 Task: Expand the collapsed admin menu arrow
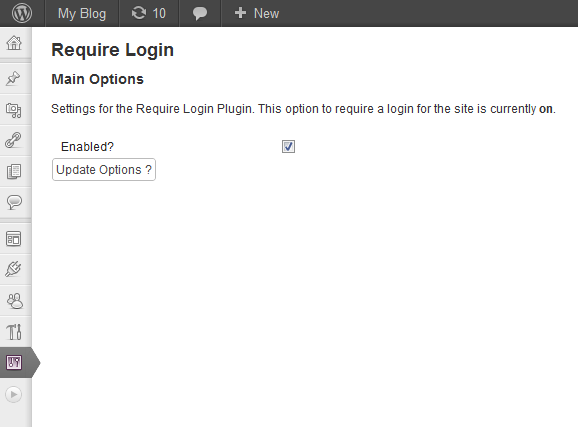(x=14, y=395)
